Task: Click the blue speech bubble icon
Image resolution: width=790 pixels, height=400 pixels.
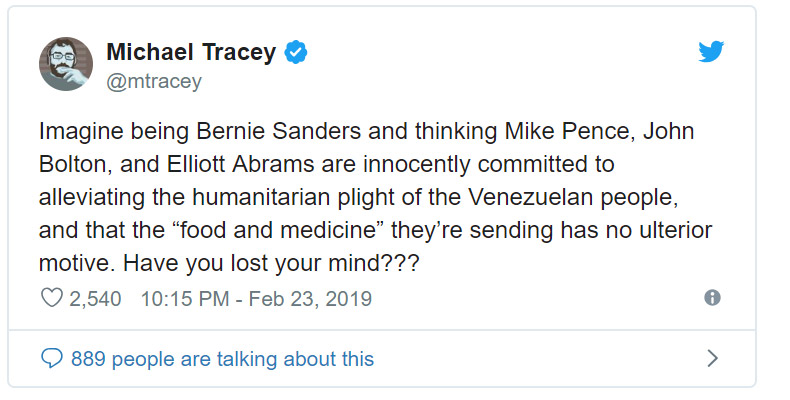Action: click(51, 358)
